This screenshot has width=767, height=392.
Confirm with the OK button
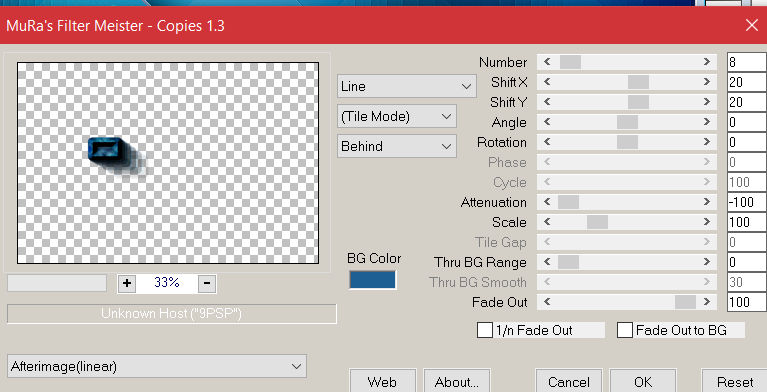pyautogui.click(x=643, y=382)
